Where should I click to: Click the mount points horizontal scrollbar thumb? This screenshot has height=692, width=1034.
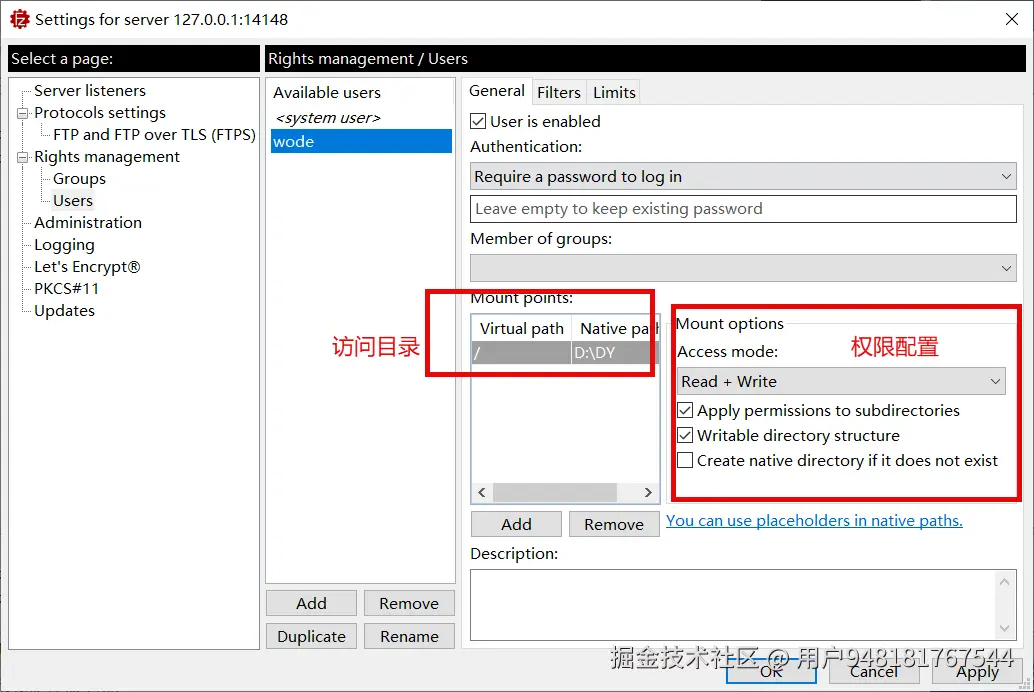tap(555, 493)
